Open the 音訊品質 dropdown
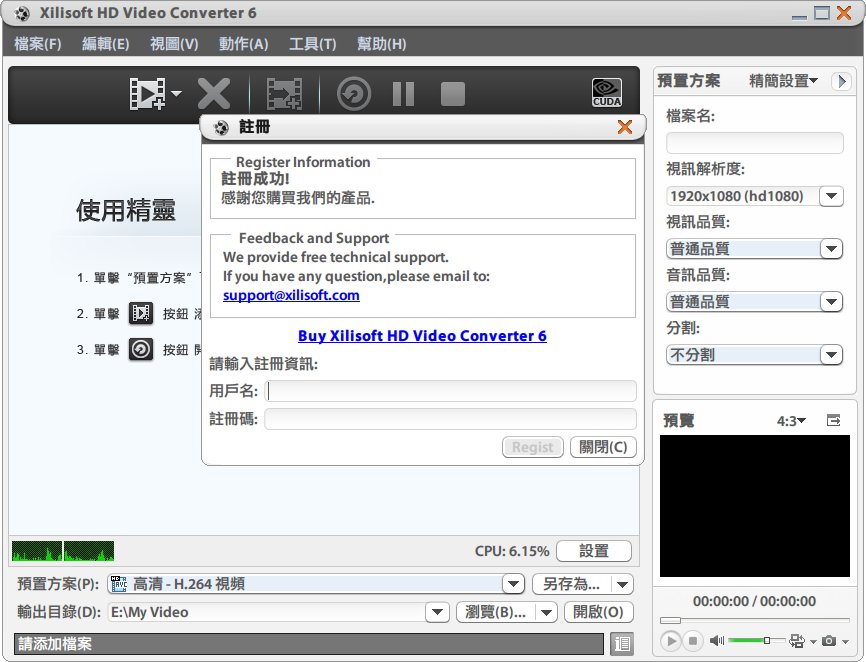The image size is (866, 662). click(831, 302)
